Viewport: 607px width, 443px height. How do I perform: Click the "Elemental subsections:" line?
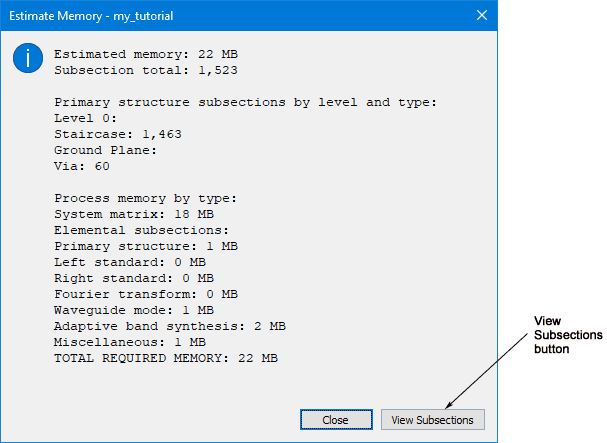(x=141, y=230)
